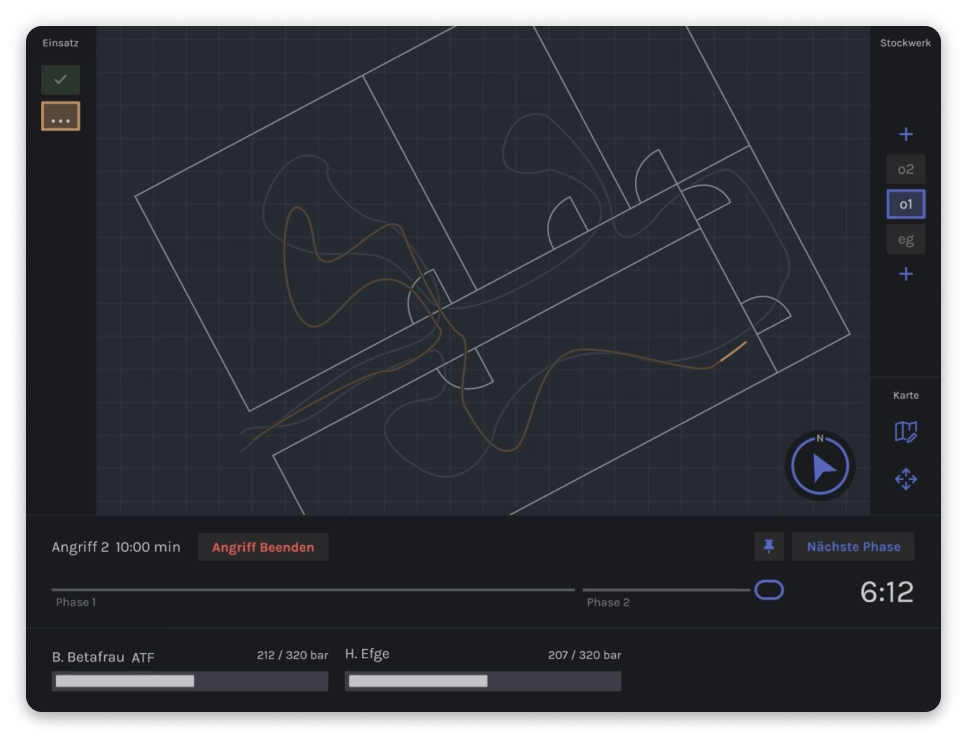
Task: Click B. Betafrau air pressure bar
Action: (x=190, y=681)
